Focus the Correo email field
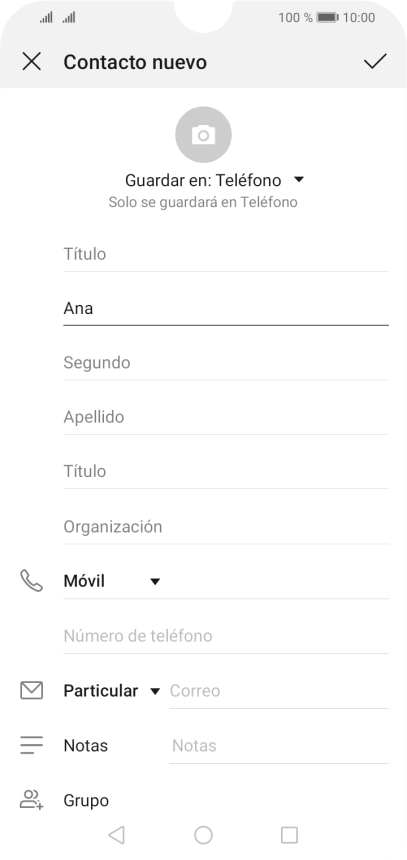 tap(279, 691)
